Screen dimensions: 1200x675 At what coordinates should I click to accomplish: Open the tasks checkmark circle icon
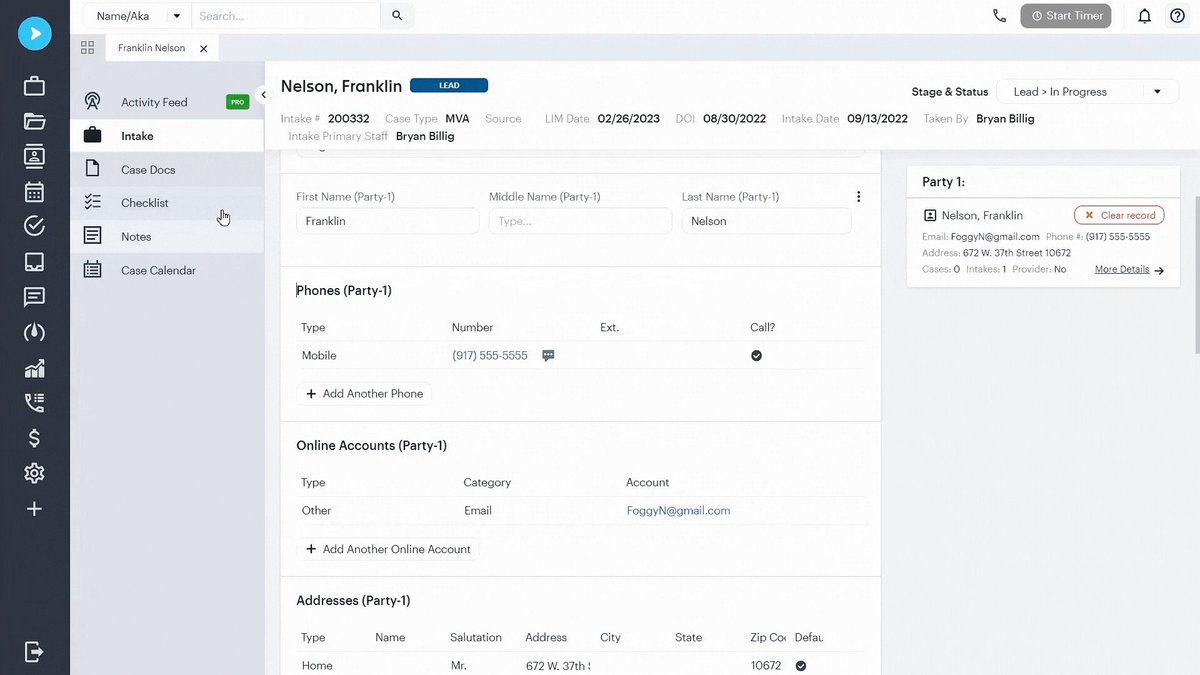tap(34, 226)
